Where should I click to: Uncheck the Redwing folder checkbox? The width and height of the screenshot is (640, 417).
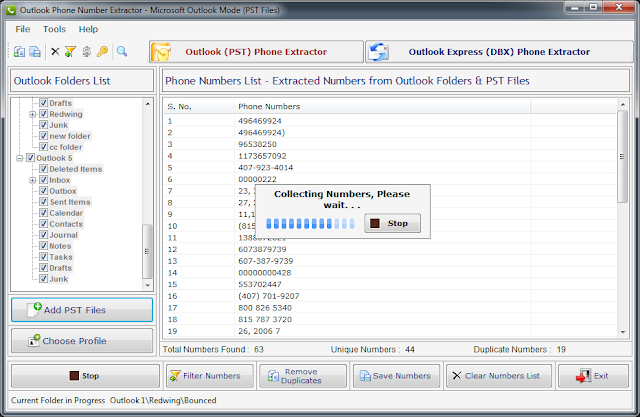click(x=44, y=114)
